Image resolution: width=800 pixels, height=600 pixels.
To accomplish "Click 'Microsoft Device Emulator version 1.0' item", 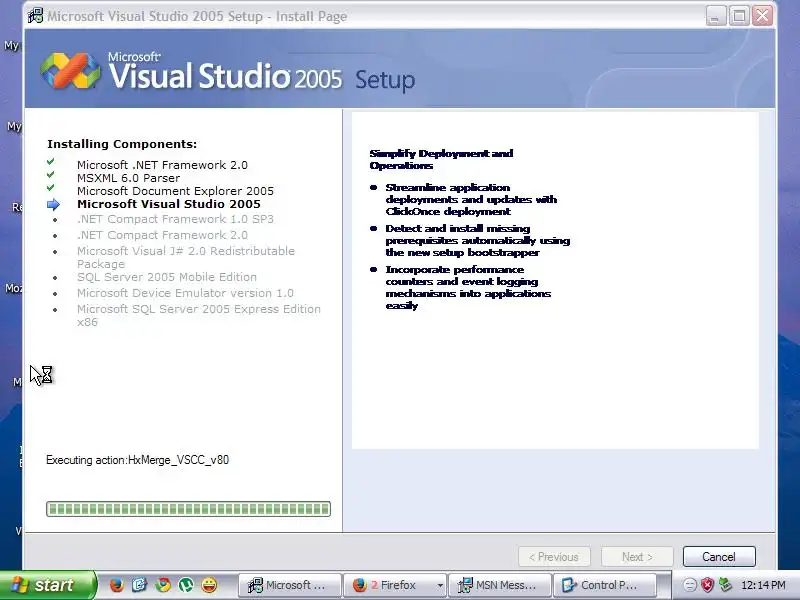I will point(185,293).
